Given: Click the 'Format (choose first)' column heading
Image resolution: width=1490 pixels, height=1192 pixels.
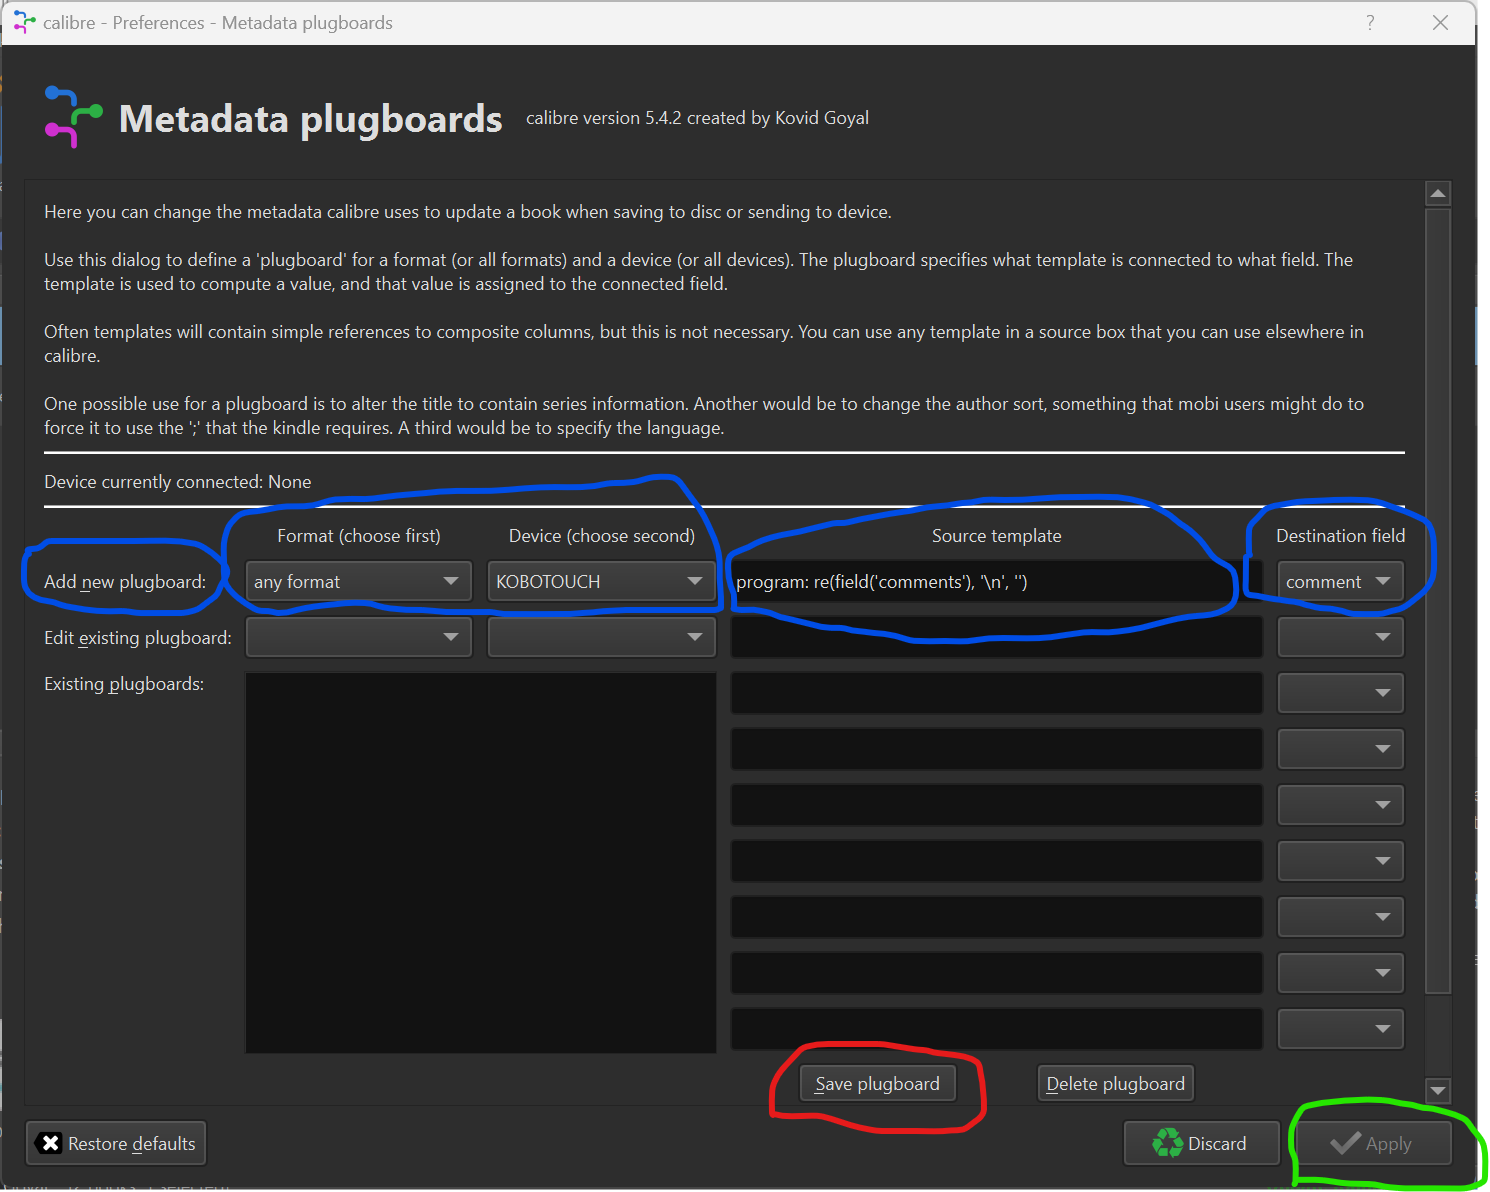Looking at the screenshot, I should coord(359,535).
